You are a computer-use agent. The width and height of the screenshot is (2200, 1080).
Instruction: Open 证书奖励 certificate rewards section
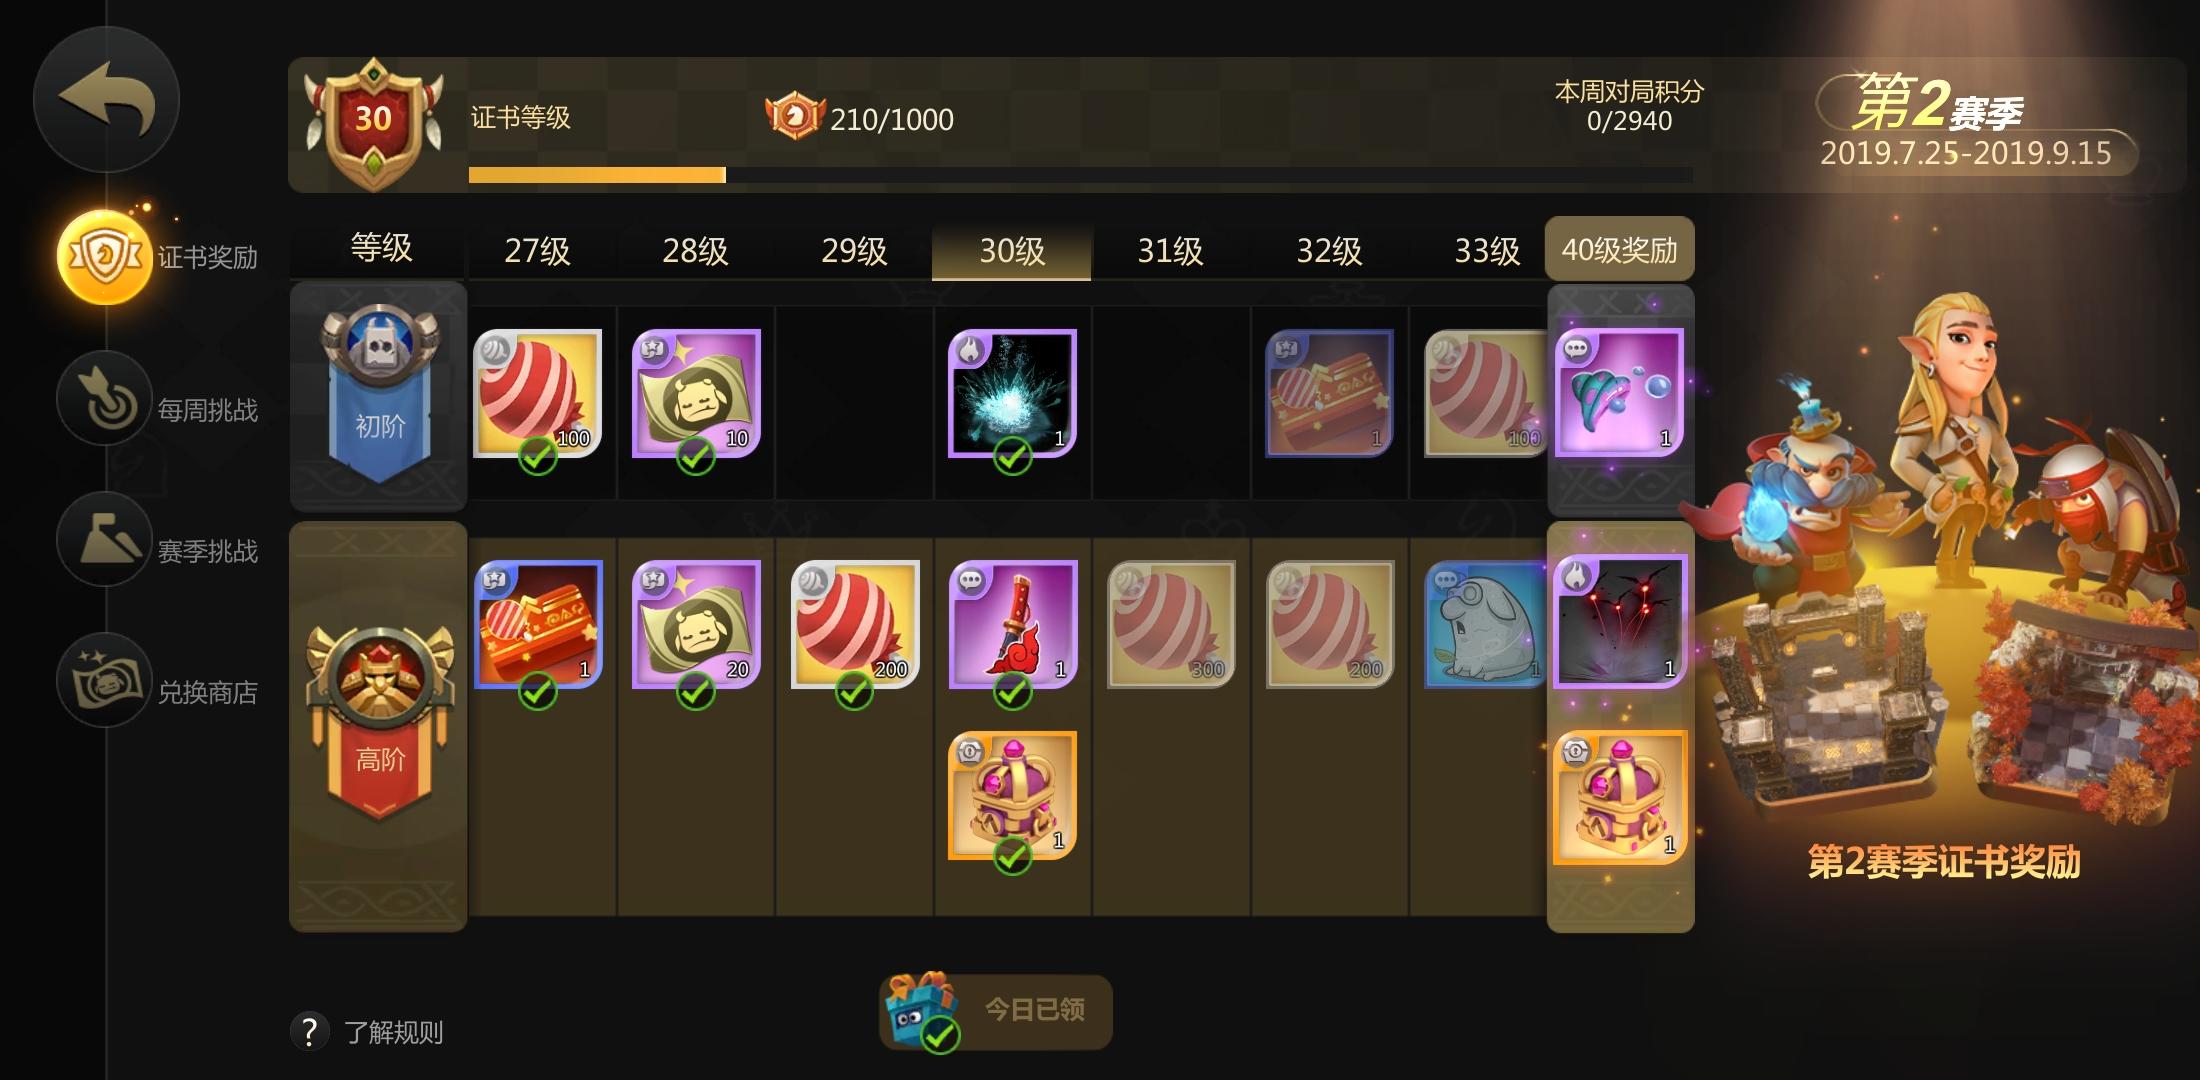160,257
